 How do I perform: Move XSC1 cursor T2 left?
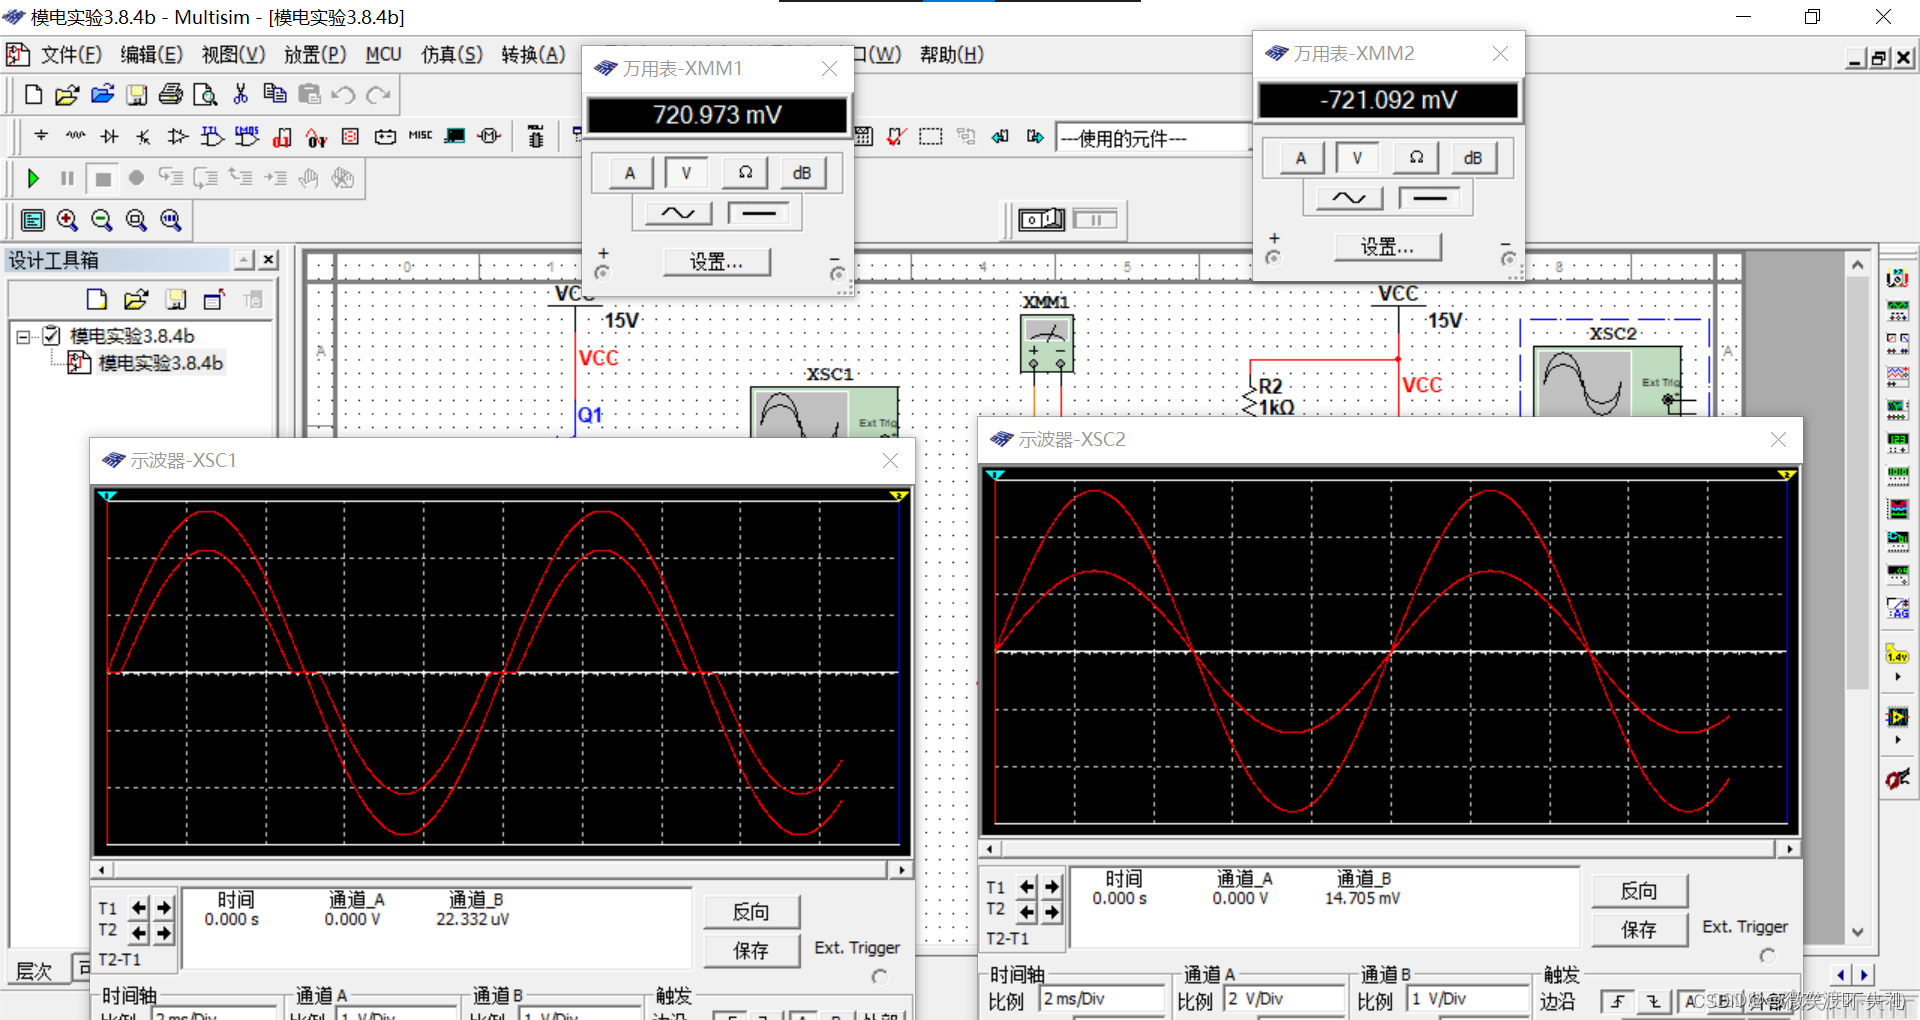coord(139,933)
